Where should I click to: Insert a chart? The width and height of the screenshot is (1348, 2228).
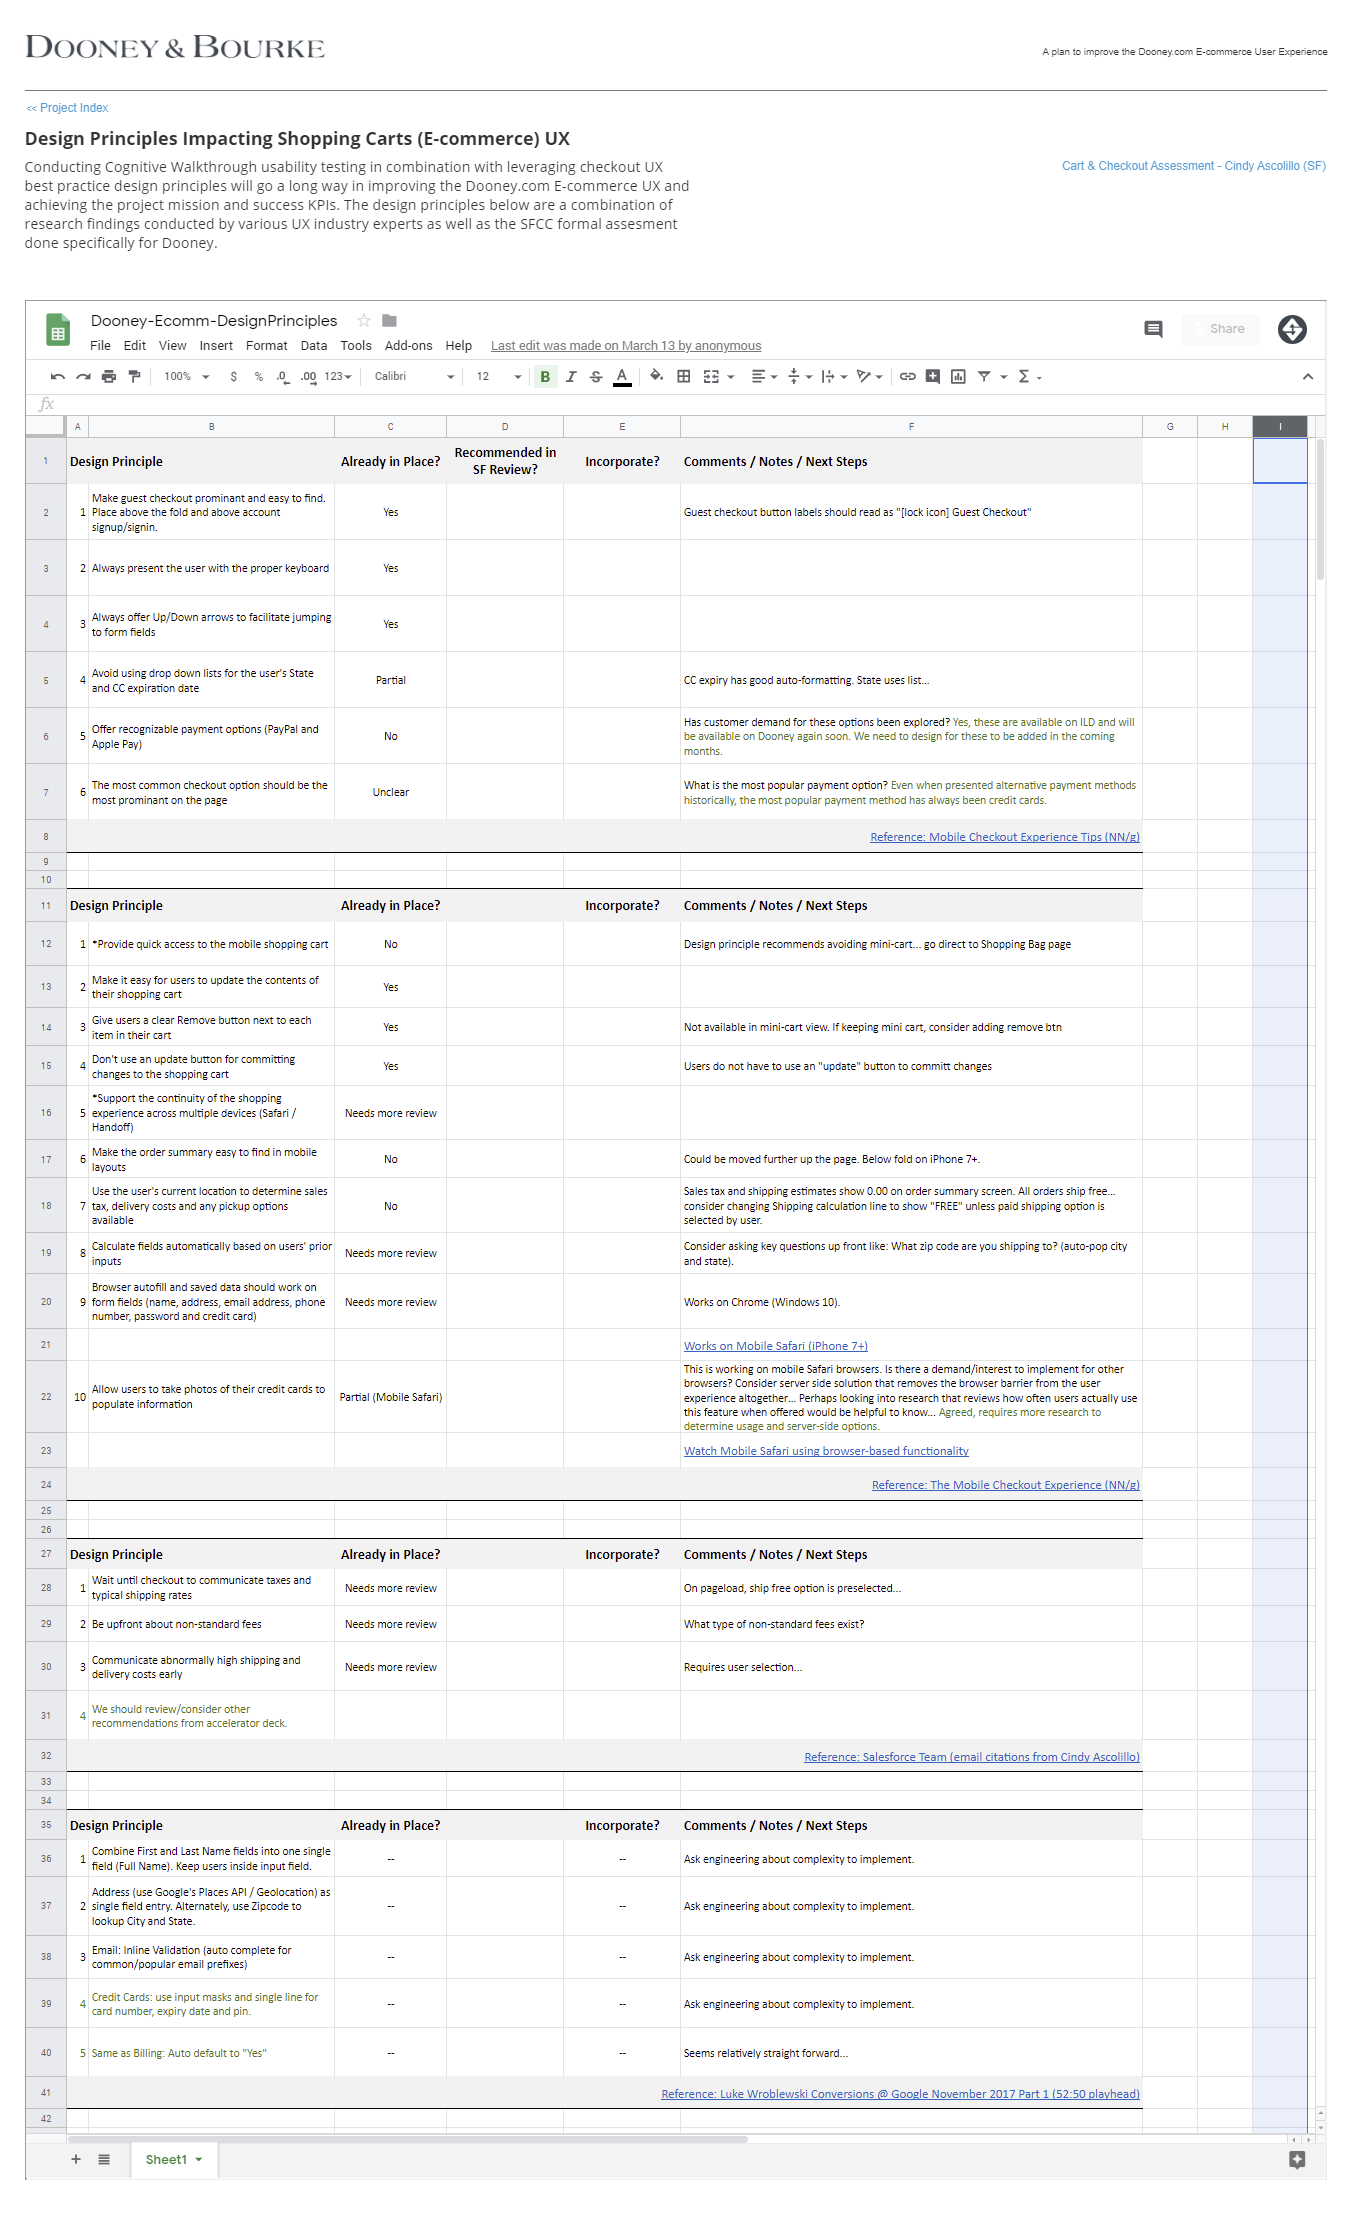click(958, 377)
